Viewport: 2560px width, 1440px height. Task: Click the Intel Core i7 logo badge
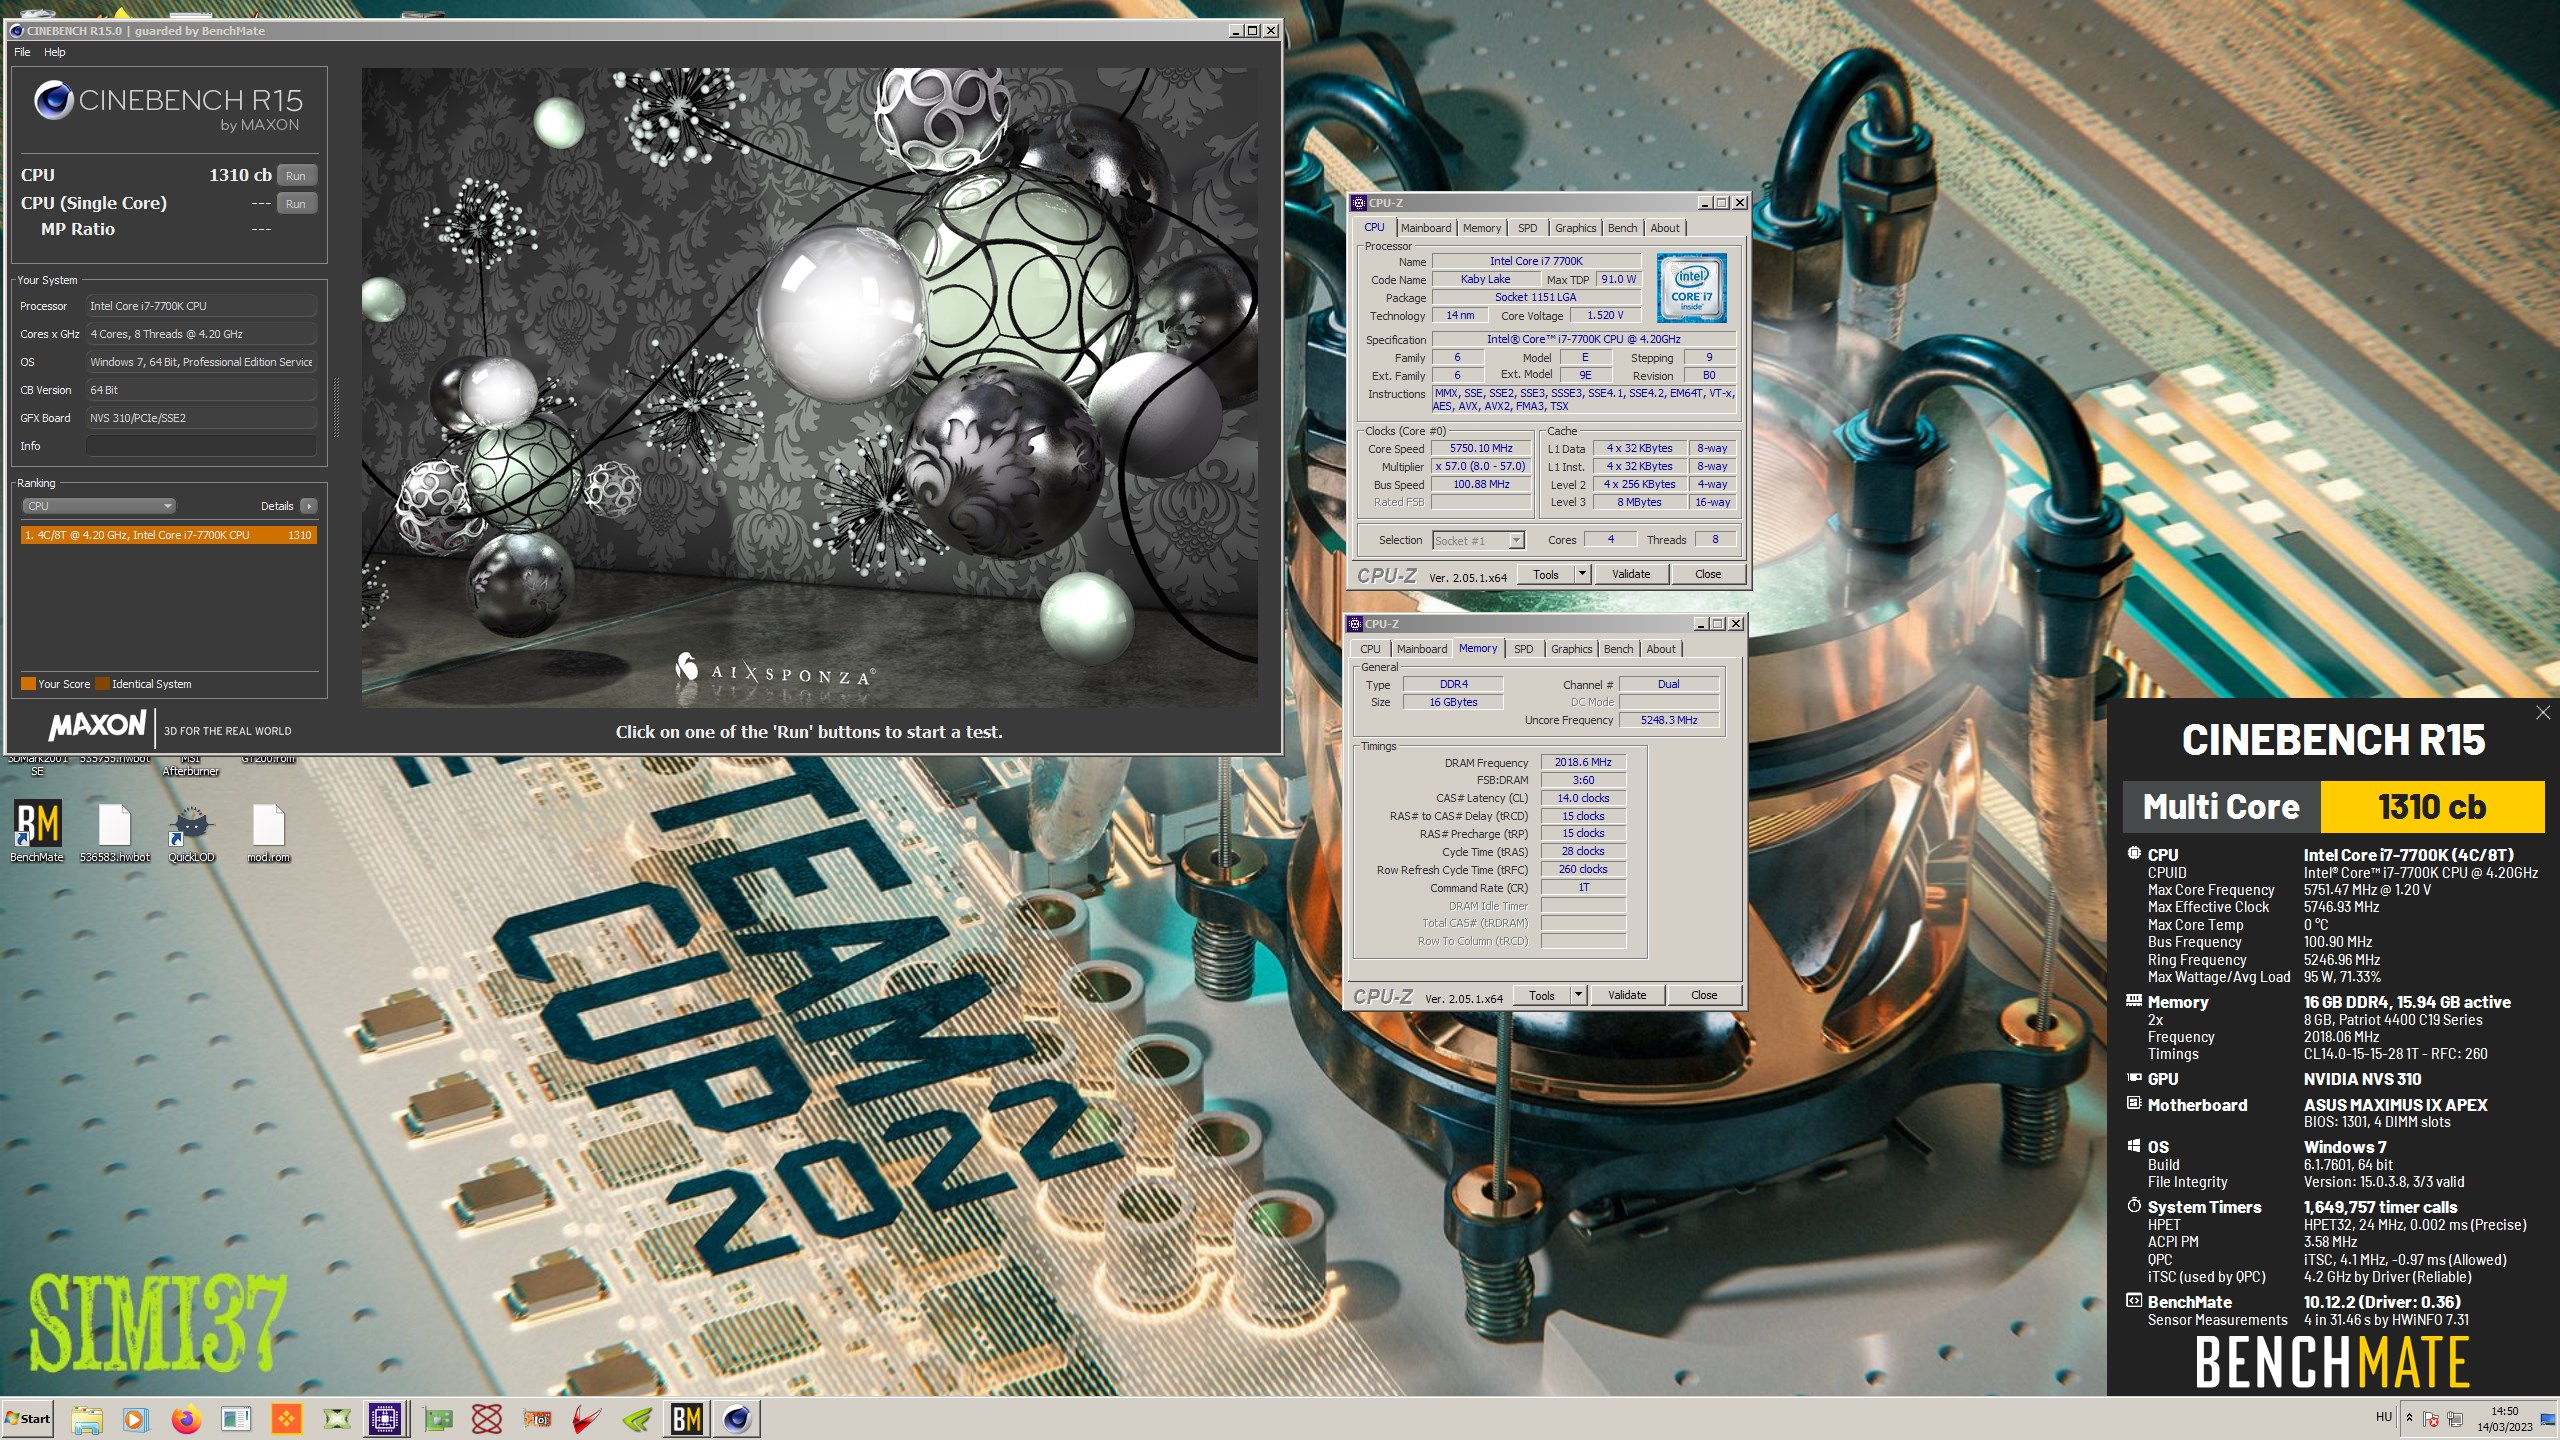pyautogui.click(x=1692, y=288)
